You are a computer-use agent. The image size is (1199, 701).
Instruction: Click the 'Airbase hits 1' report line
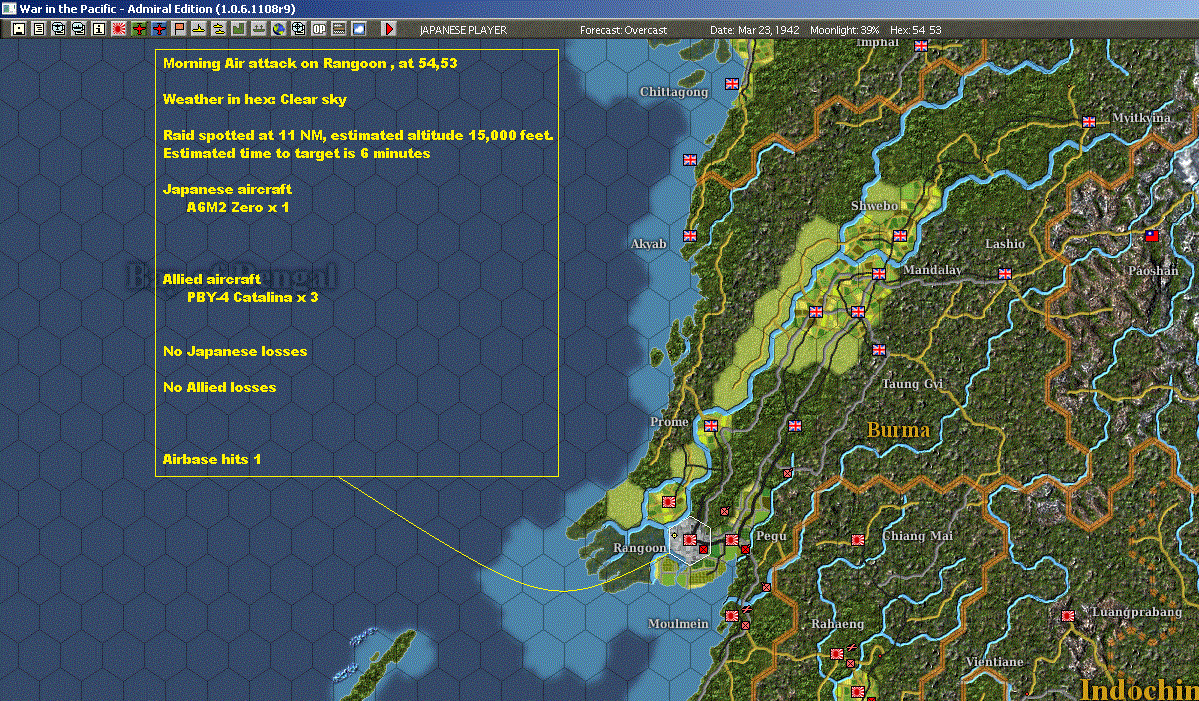[212, 459]
